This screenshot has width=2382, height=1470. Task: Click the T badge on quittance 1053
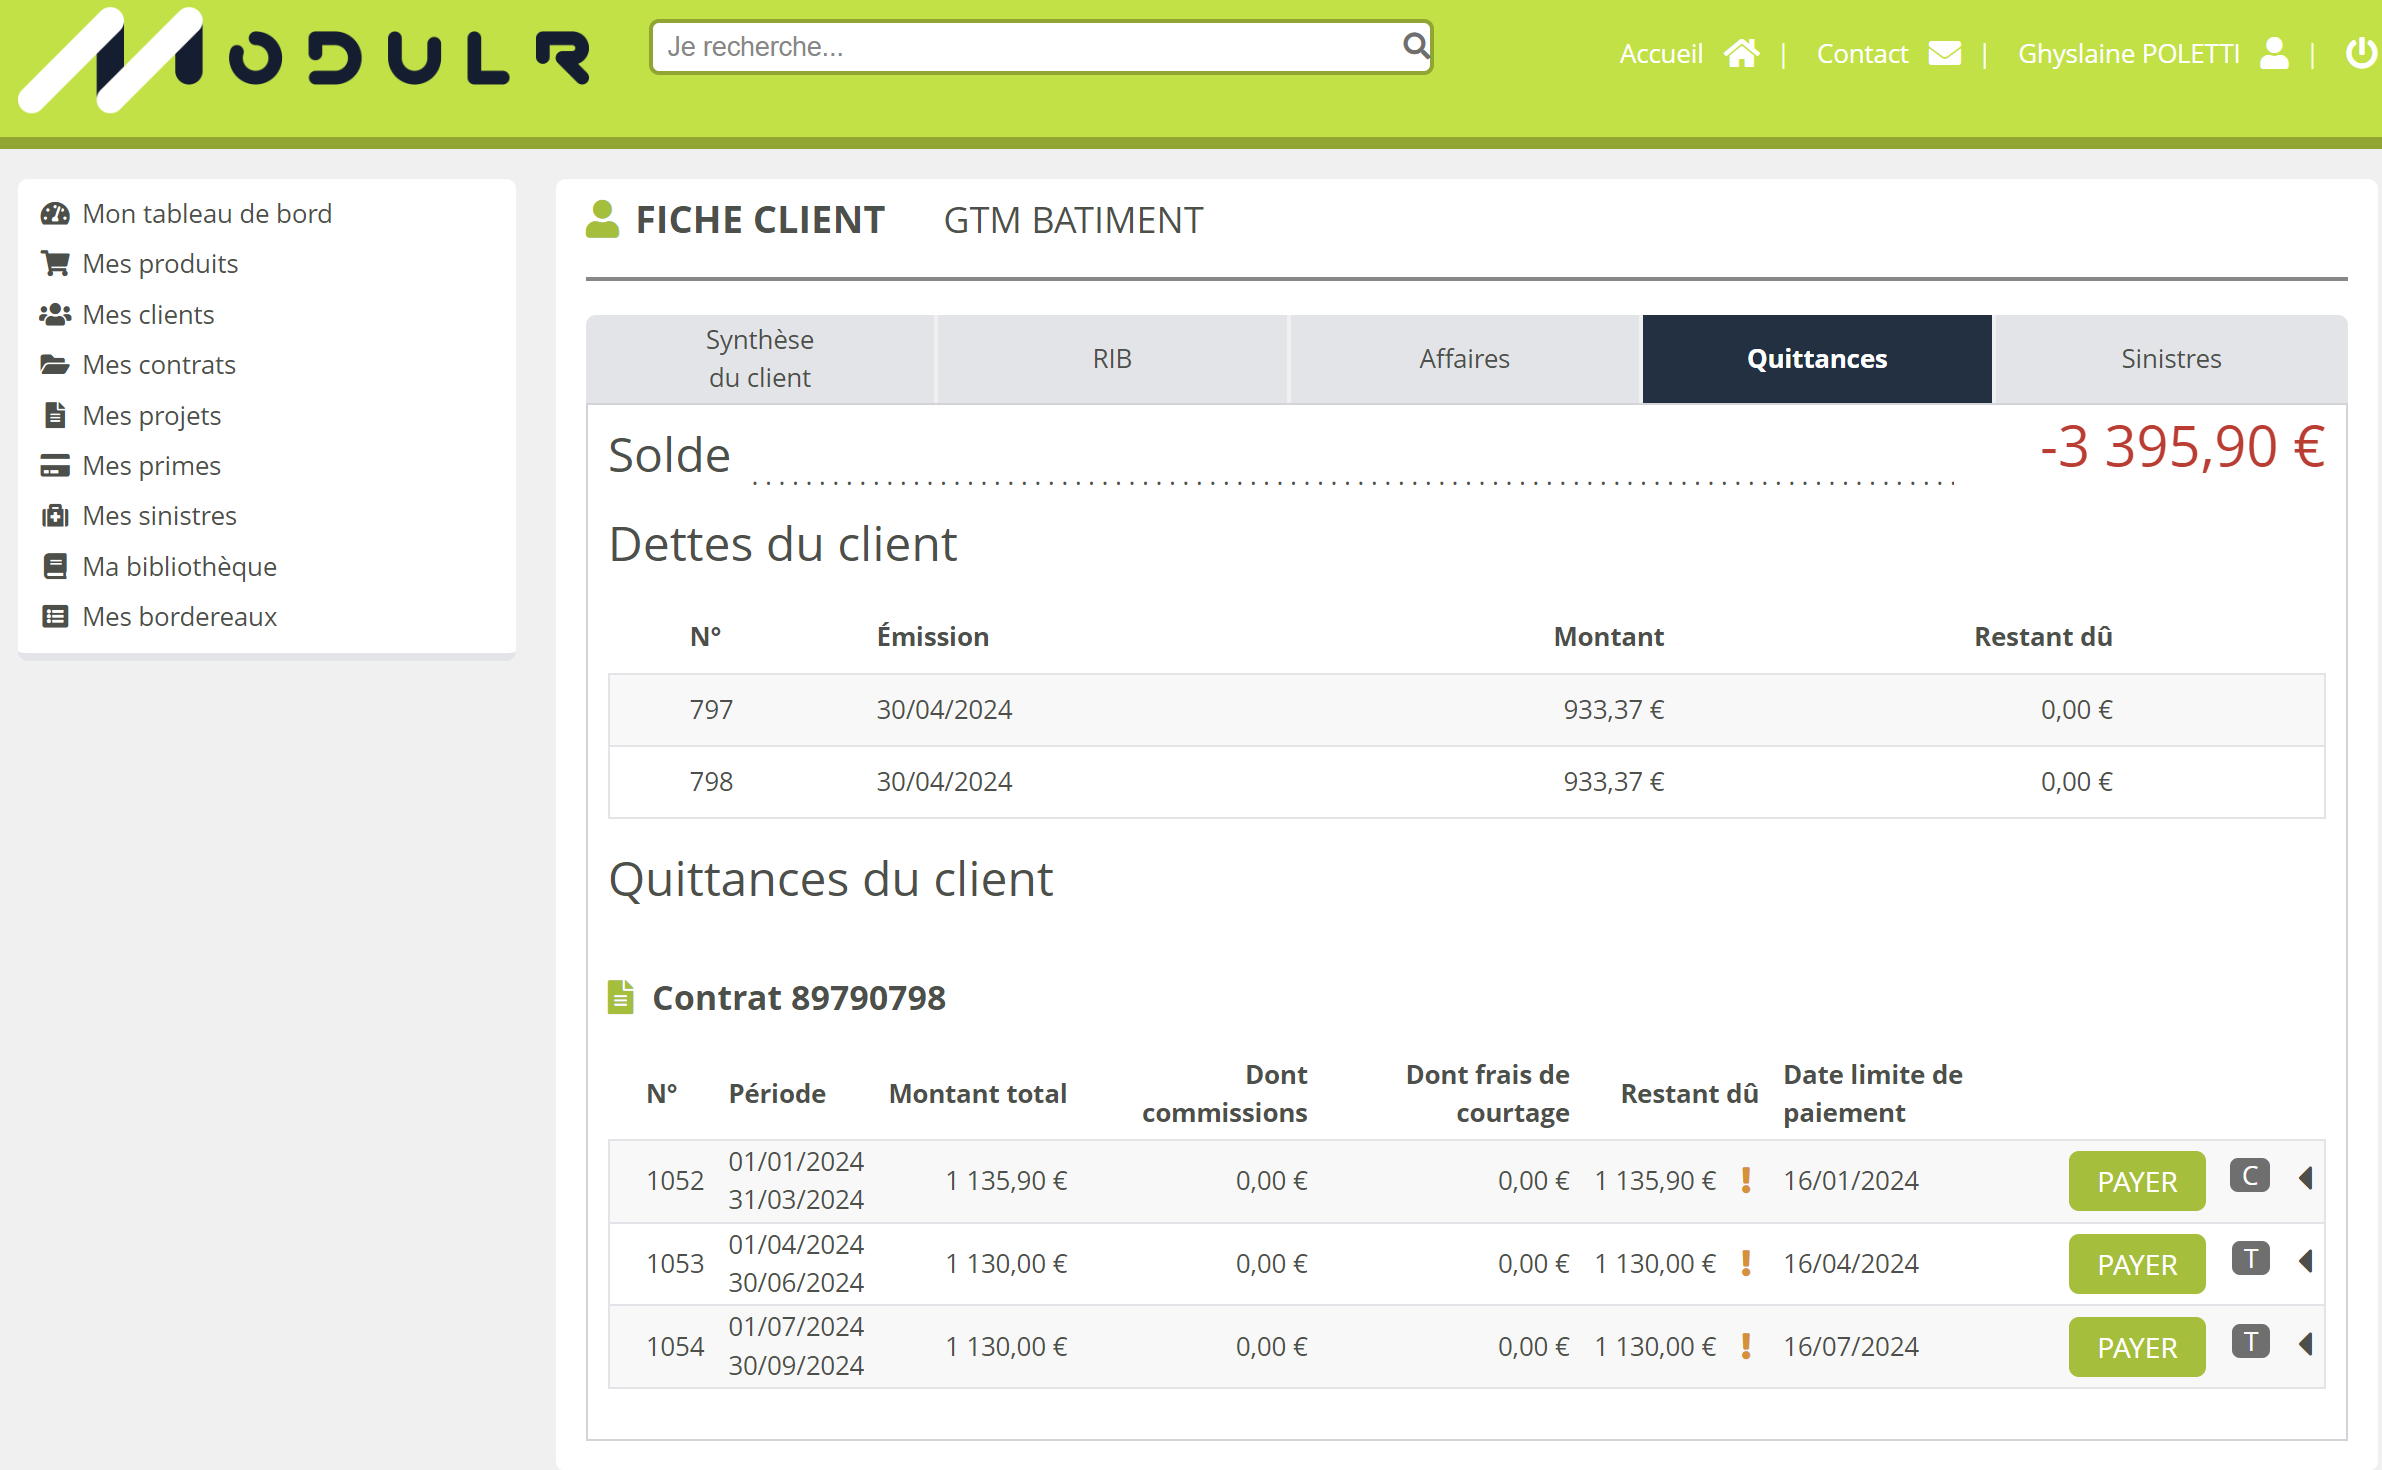click(2250, 1259)
